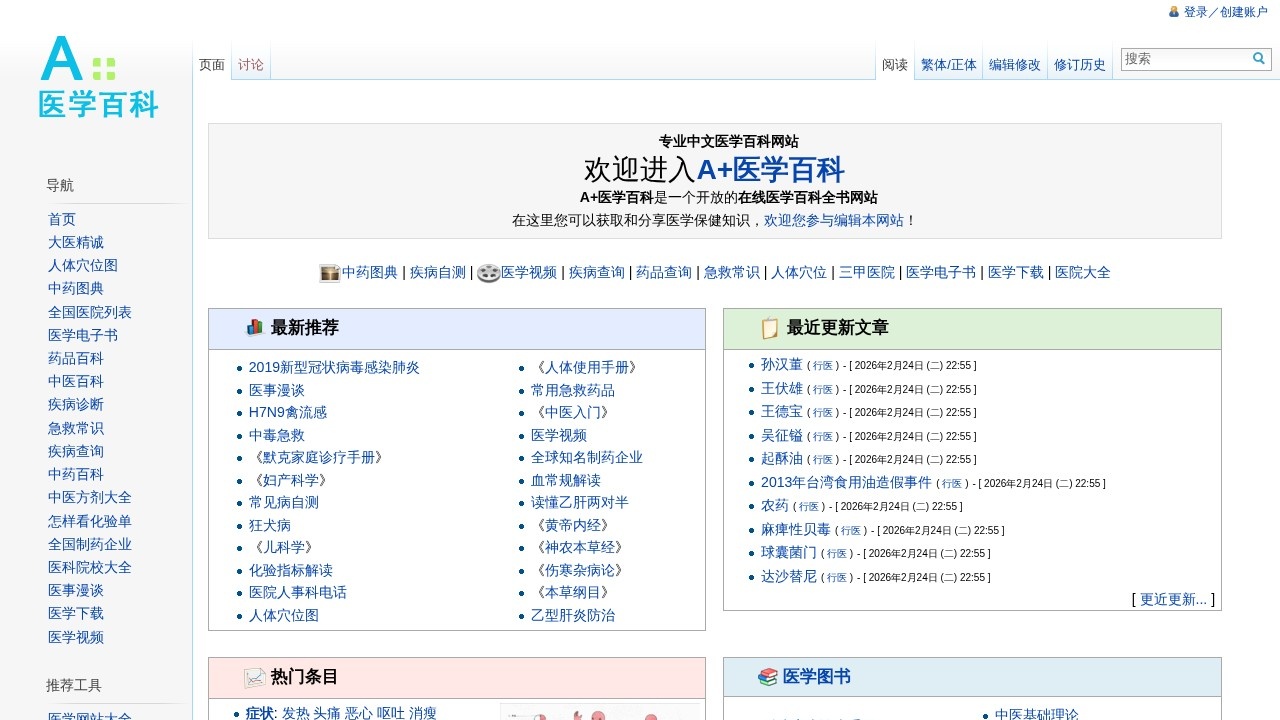Switch to 繁体/正体 view
The height and width of the screenshot is (720, 1280).
[x=948, y=64]
